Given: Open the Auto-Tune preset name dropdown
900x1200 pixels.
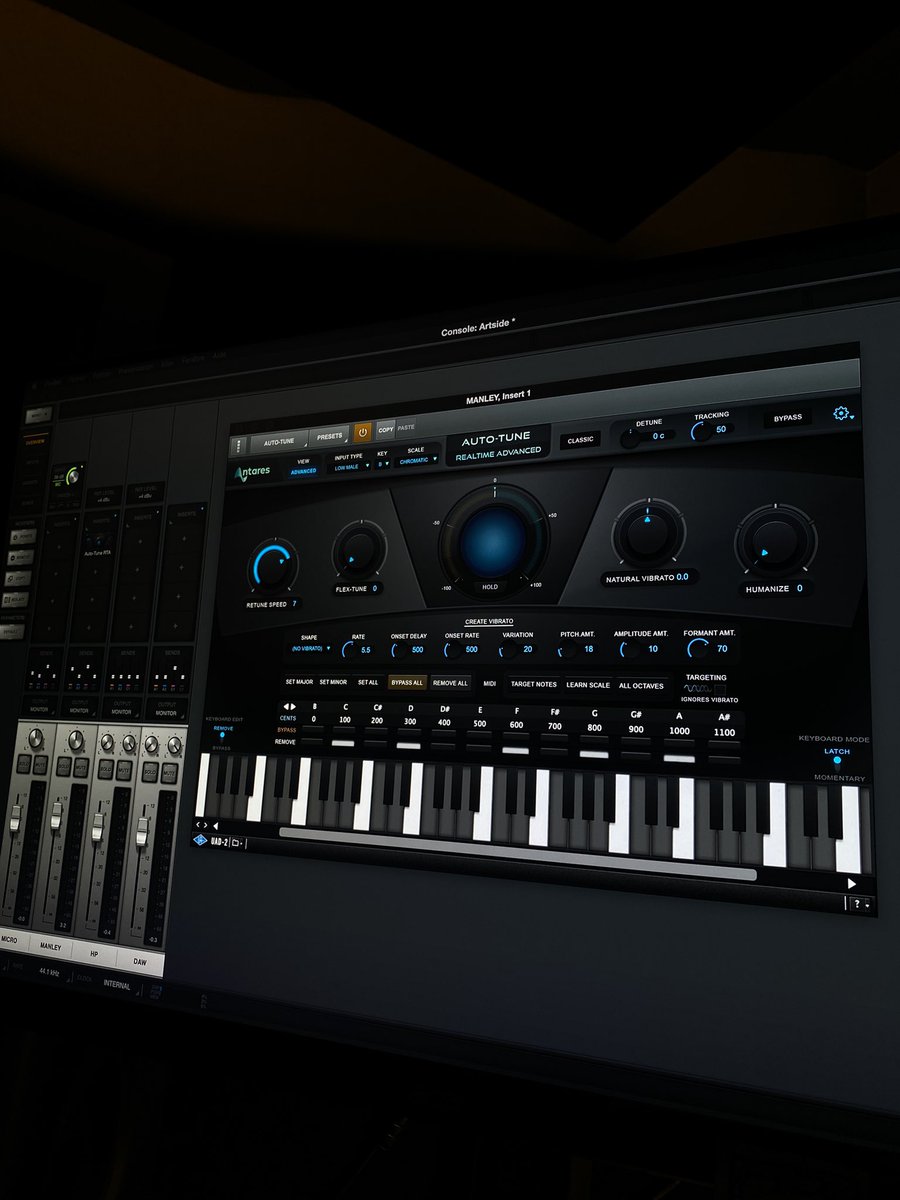Looking at the screenshot, I should [x=279, y=440].
